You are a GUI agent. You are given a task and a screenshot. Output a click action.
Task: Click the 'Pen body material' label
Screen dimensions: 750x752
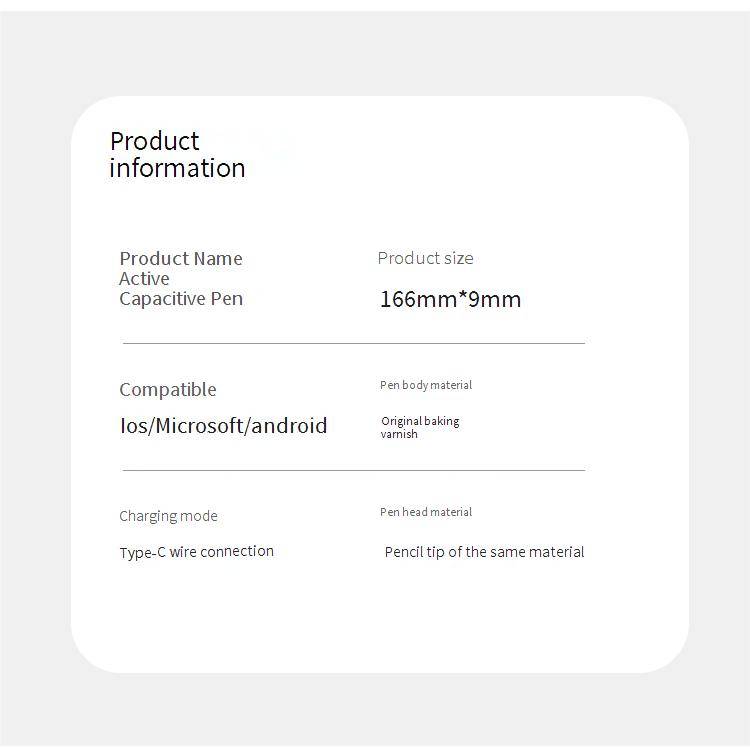point(426,385)
